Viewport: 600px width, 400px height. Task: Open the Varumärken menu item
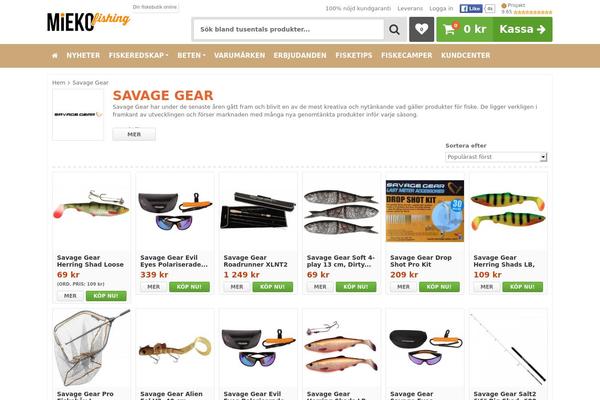239,56
